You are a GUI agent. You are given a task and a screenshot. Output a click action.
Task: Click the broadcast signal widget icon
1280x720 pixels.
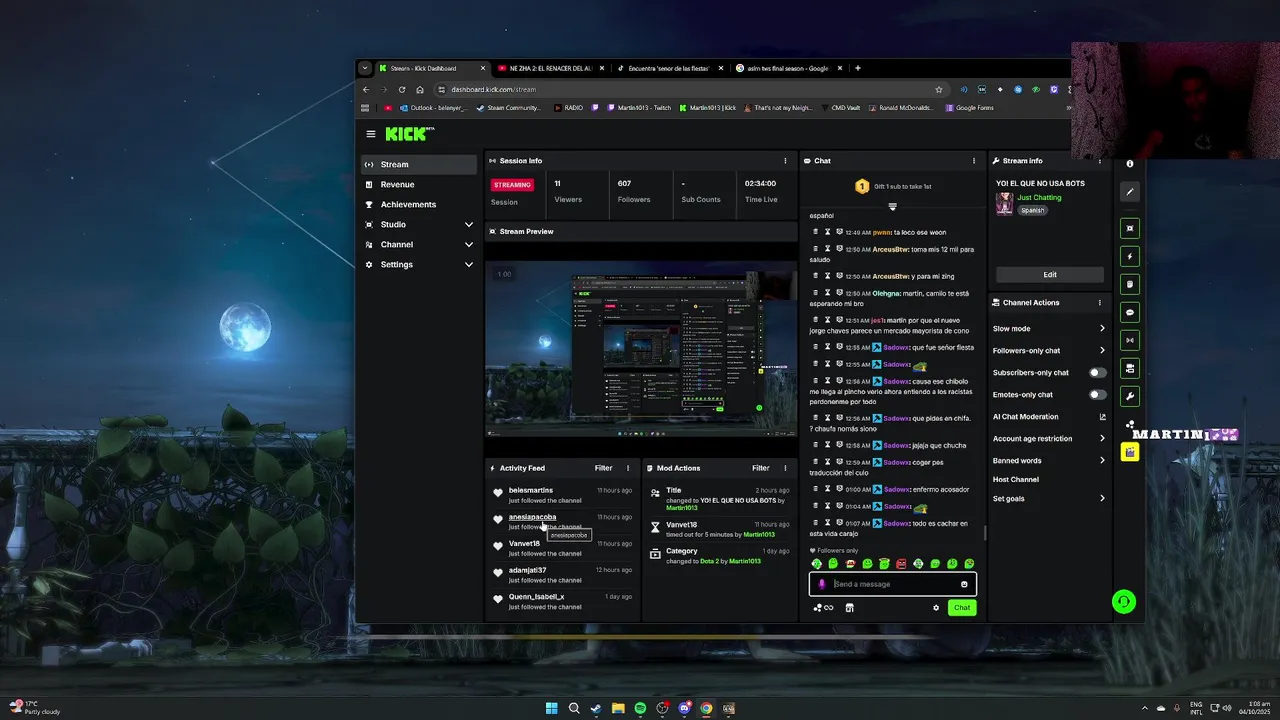(x=1130, y=340)
